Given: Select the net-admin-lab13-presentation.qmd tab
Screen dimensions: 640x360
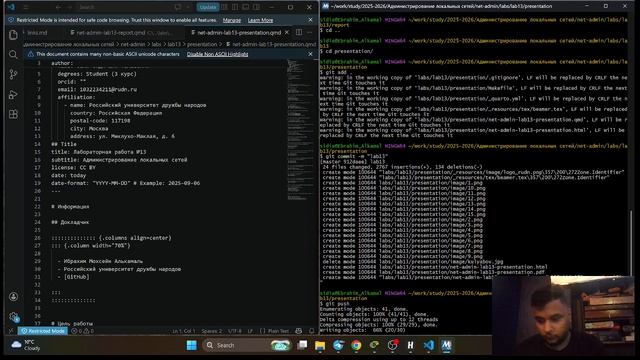Looking at the screenshot, I should pos(239,32).
